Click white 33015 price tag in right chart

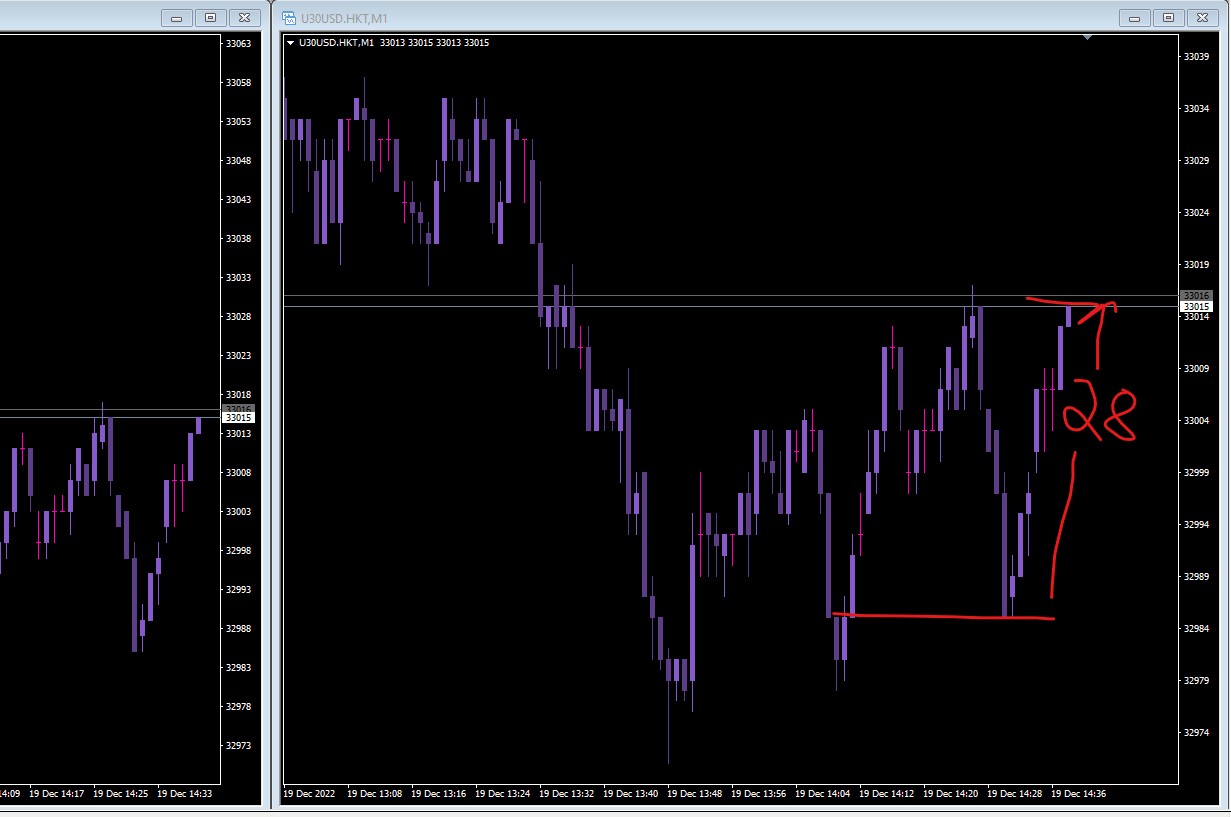pyautogui.click(x=1197, y=306)
